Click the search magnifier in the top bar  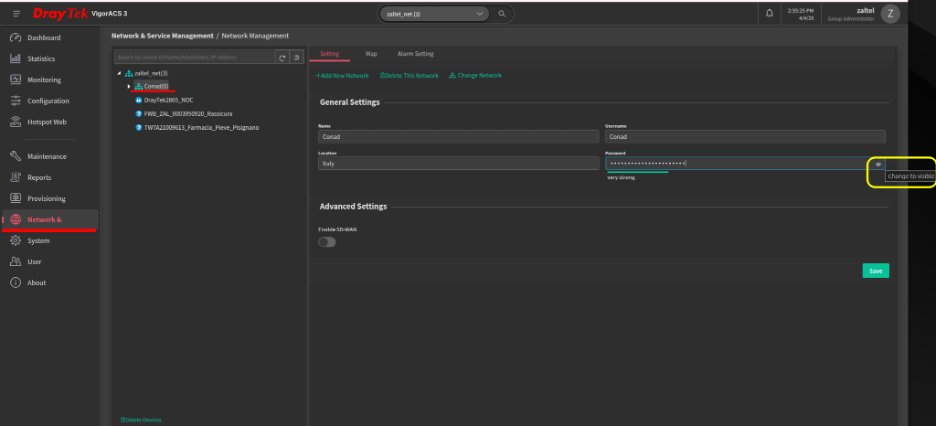(502, 13)
